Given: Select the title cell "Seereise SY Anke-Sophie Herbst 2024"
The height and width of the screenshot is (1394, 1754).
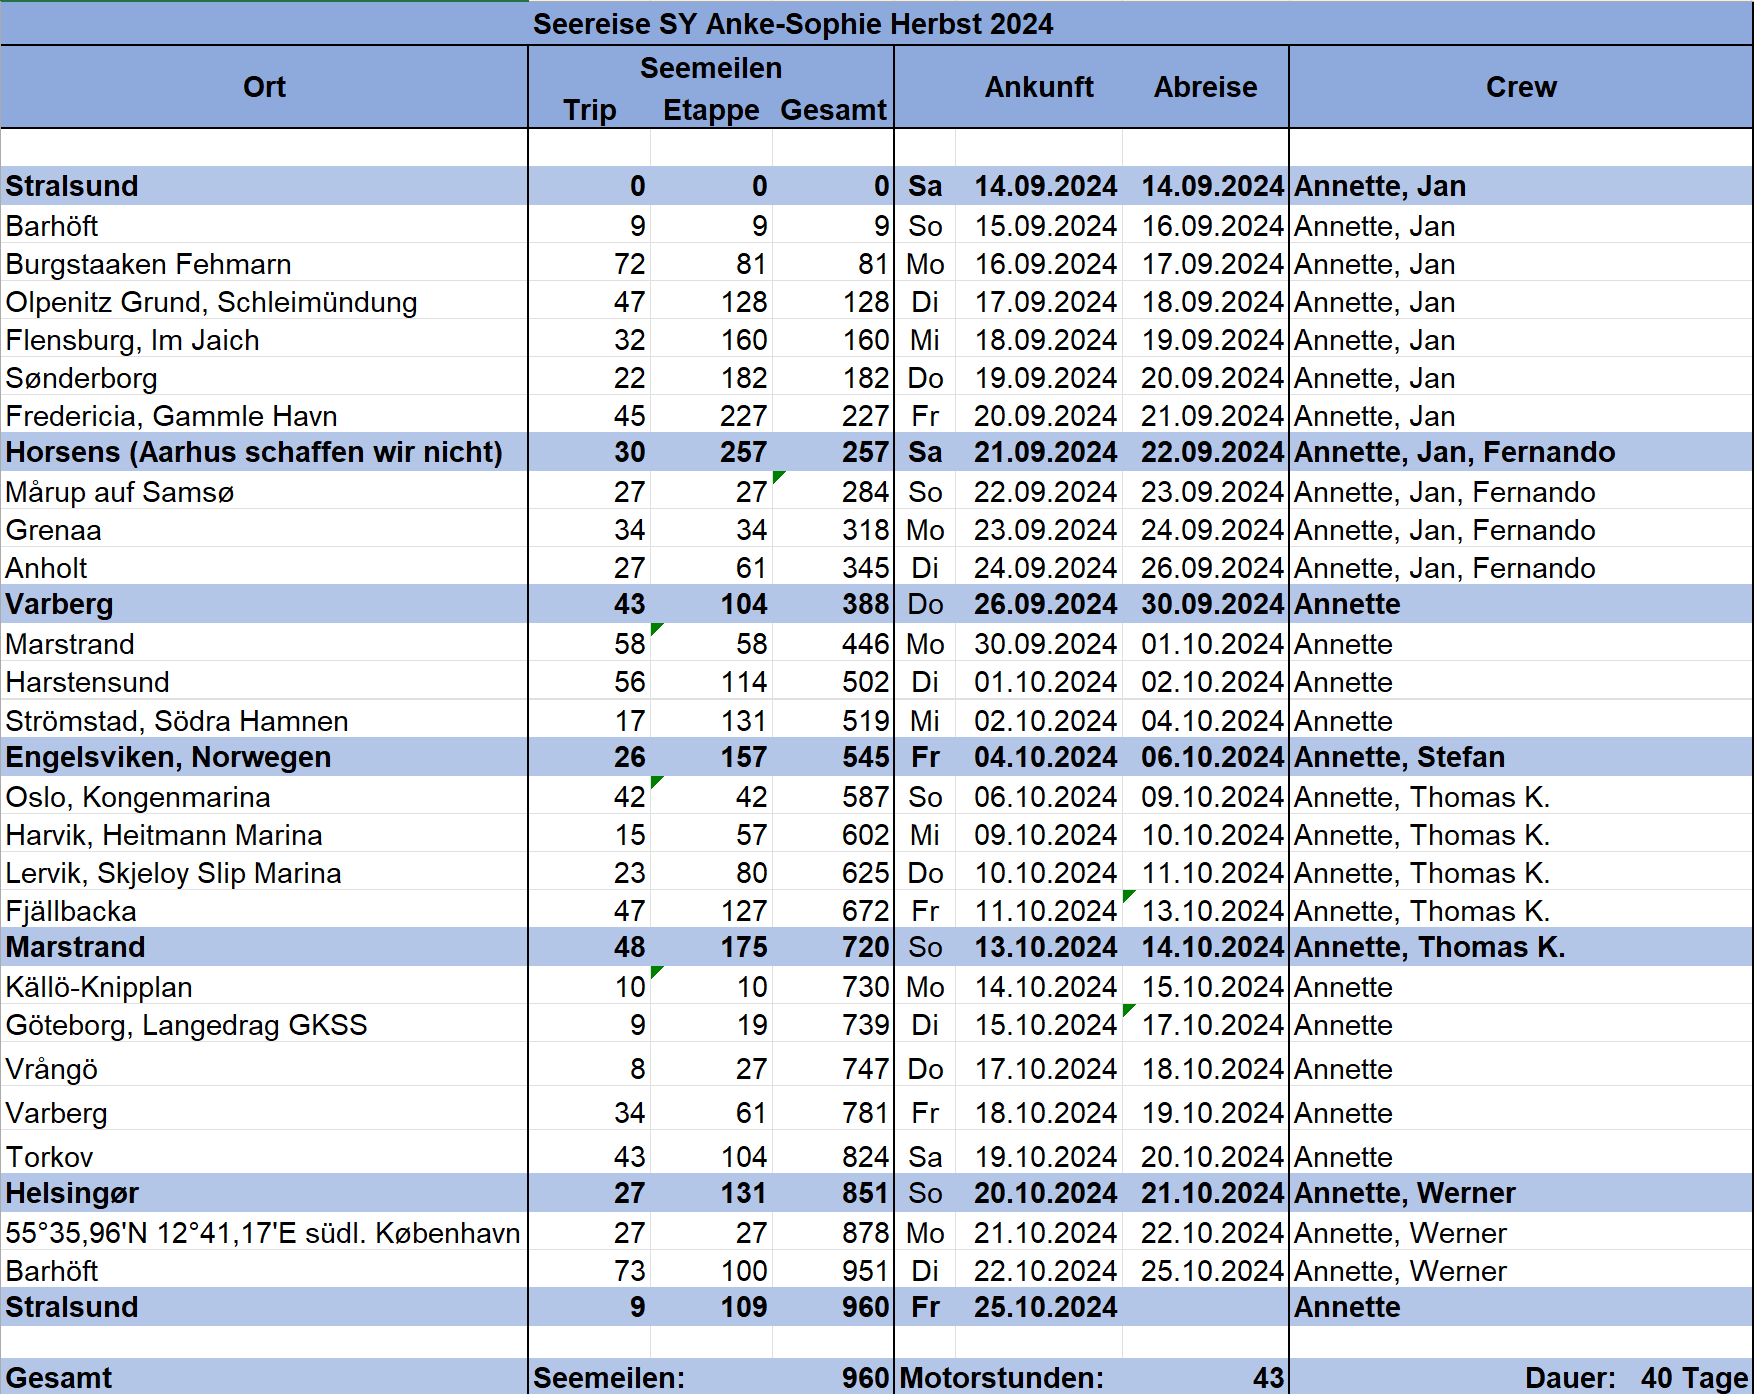Looking at the screenshot, I should coord(792,23).
